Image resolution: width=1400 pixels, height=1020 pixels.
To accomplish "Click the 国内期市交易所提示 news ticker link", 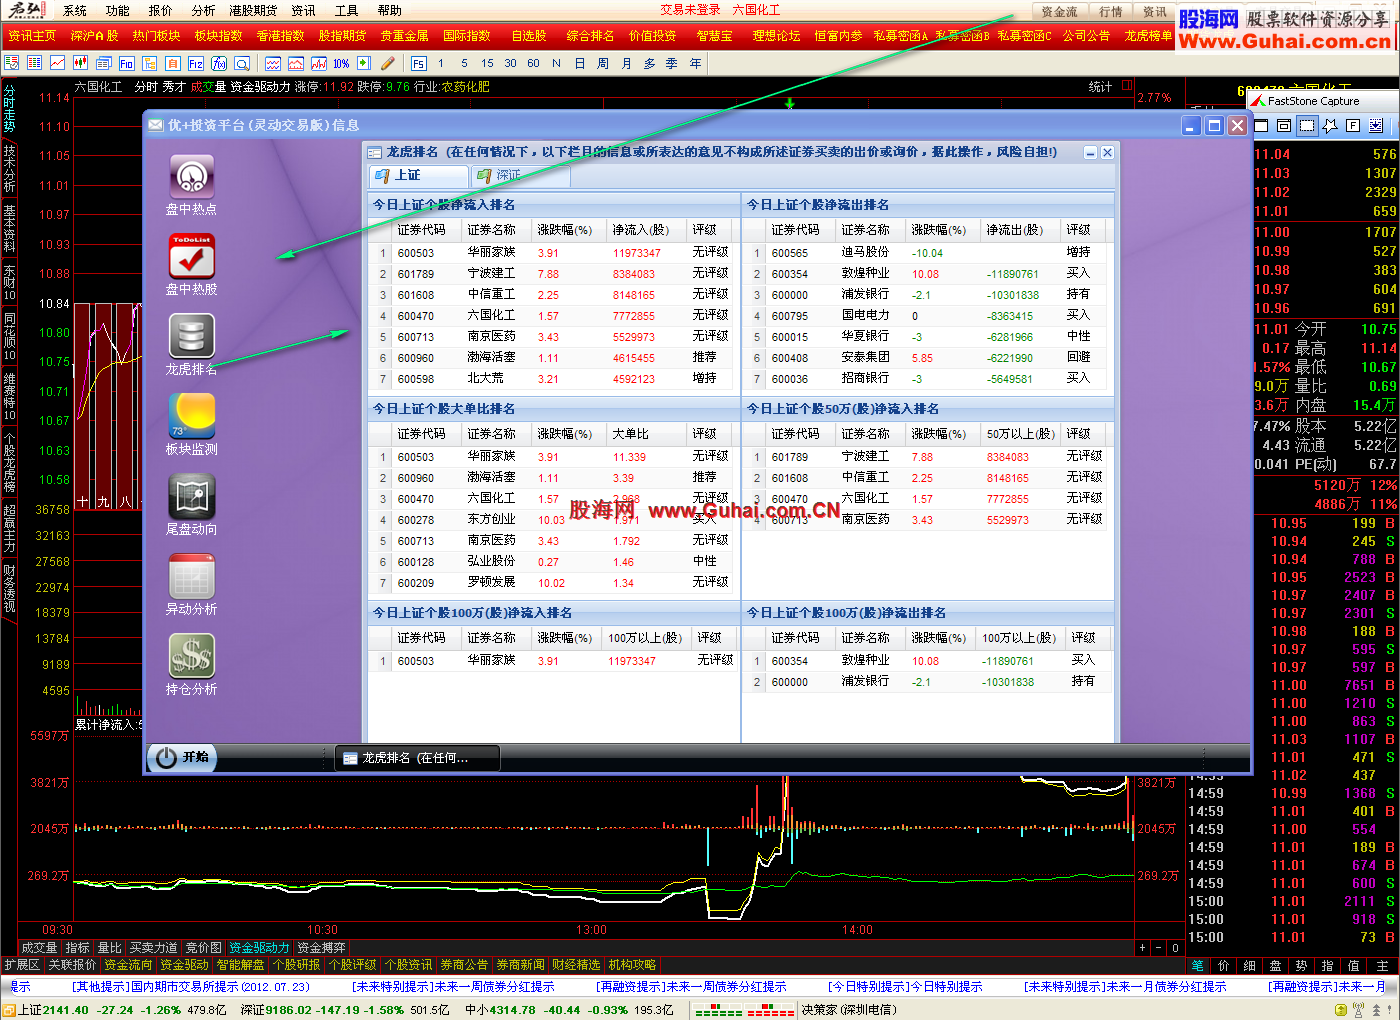I will (x=190, y=987).
